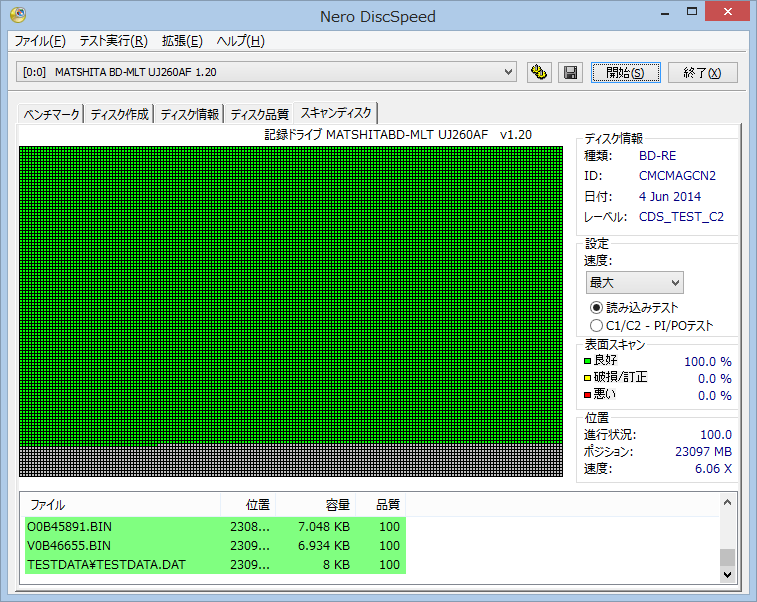Click the disc ID value CMCMAGCN2
Image resolution: width=757 pixels, height=602 pixels.
[677, 176]
